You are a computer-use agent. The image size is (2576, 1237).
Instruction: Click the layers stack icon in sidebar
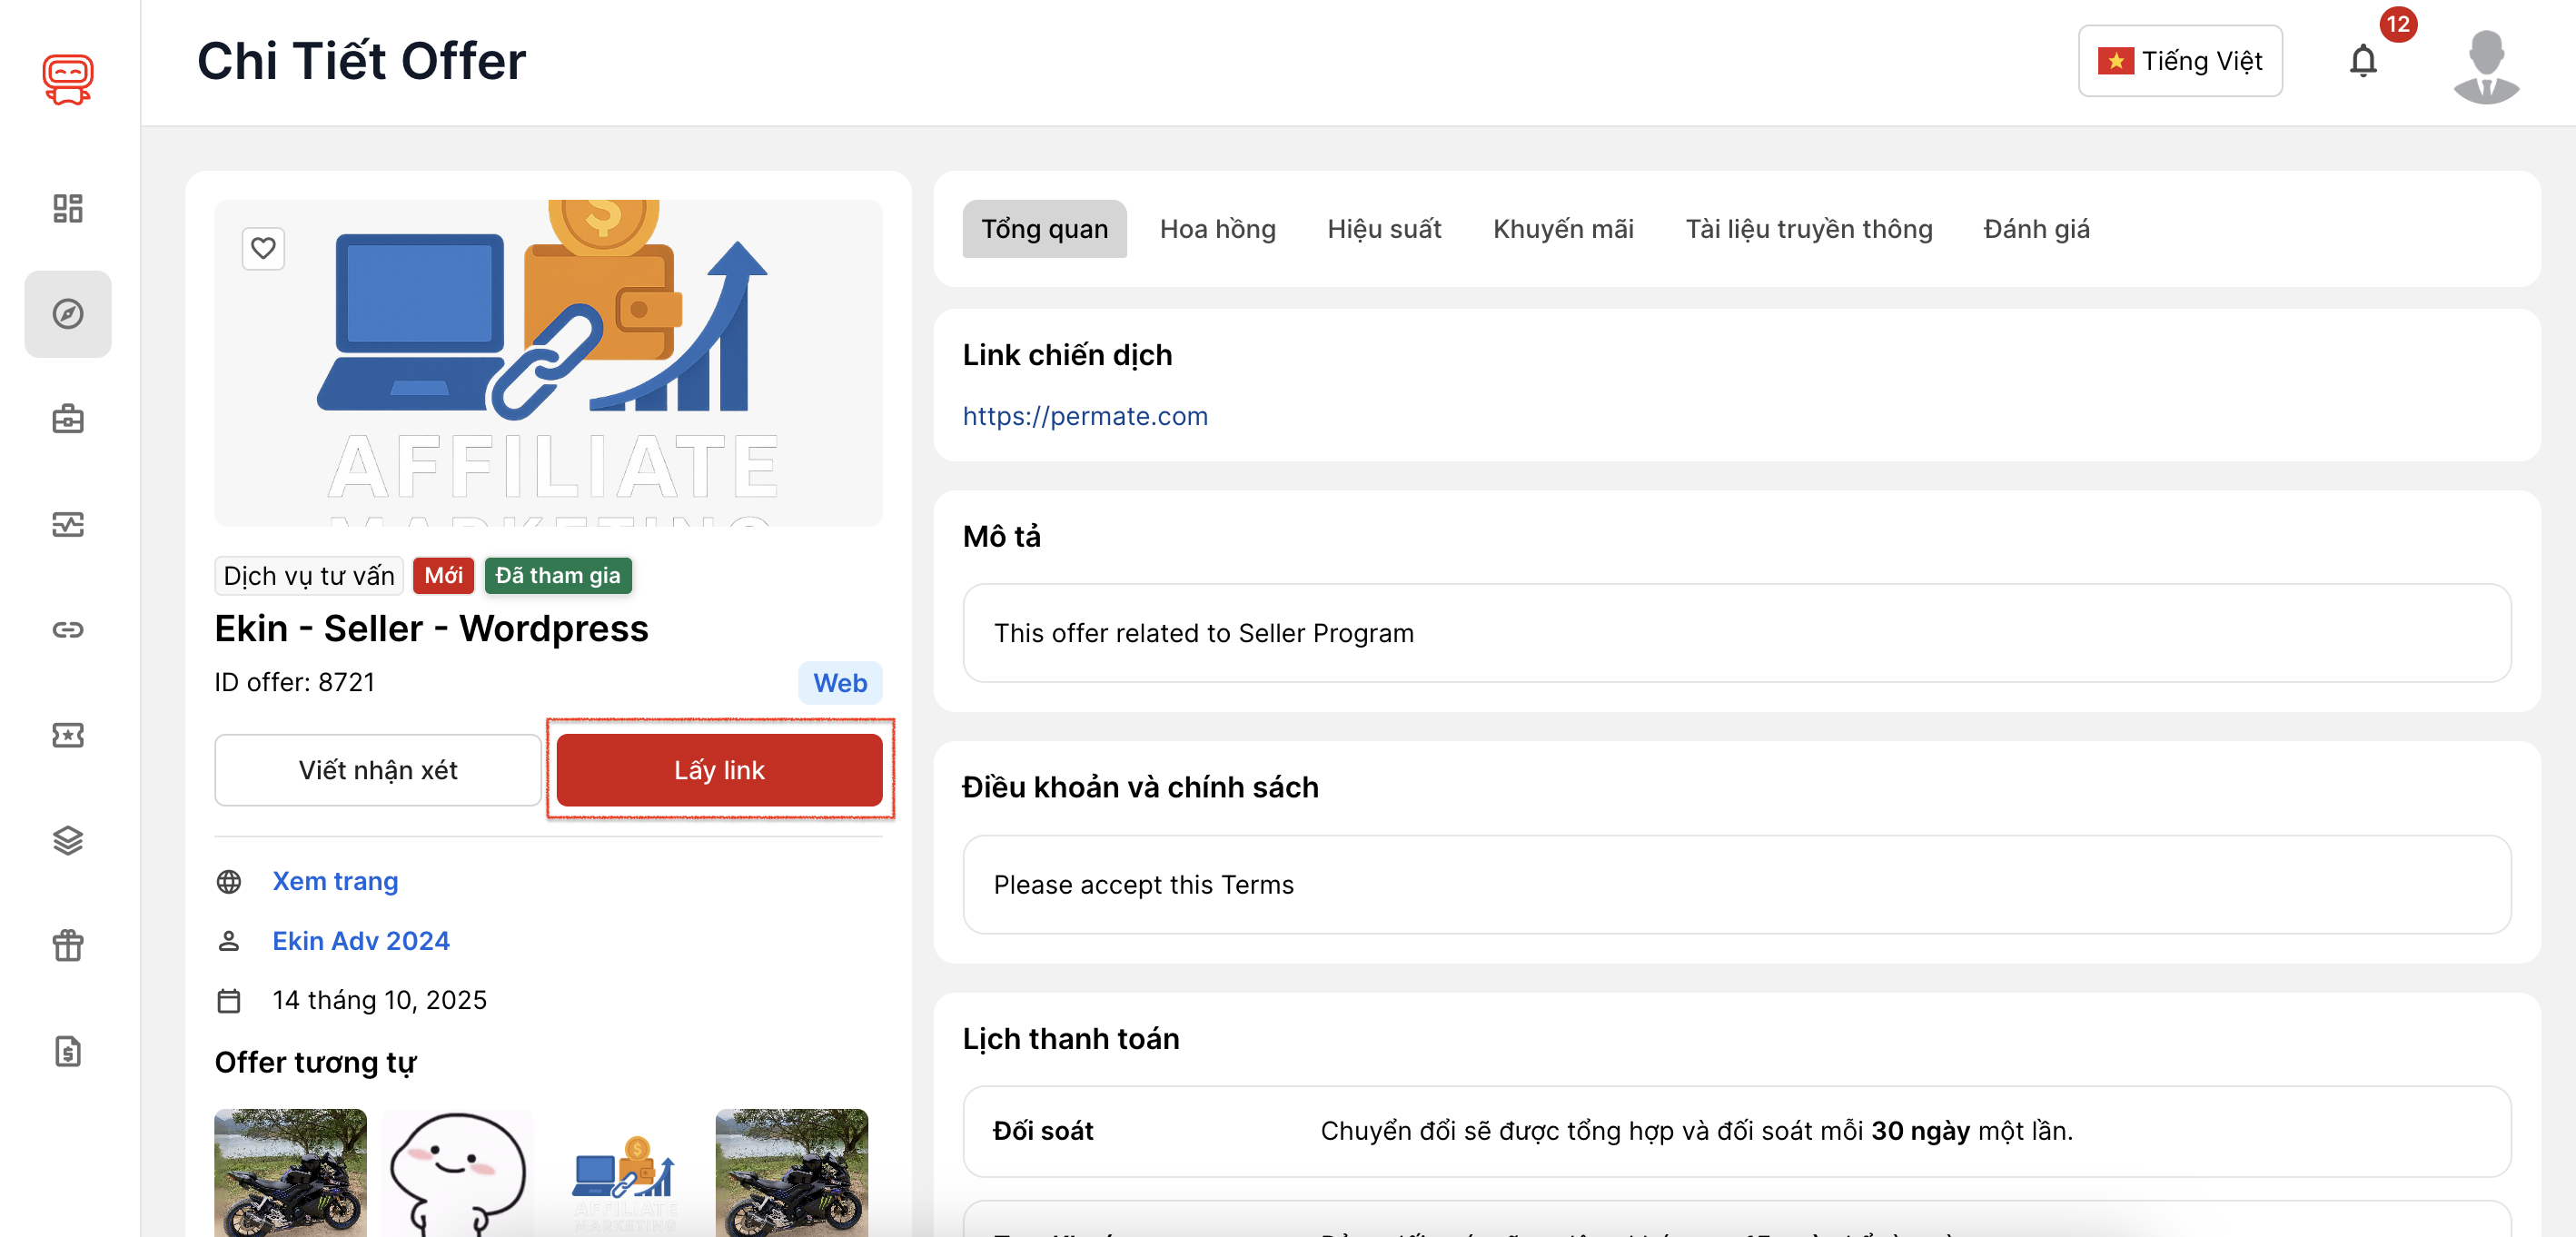68,841
